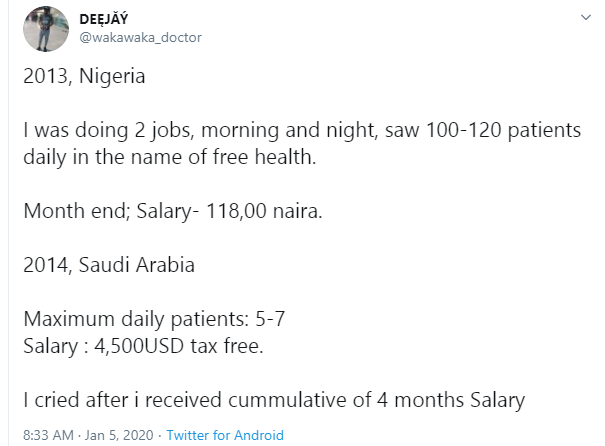The image size is (605, 446).
Task: Open the Twitter for Android source link
Action: coord(225,435)
